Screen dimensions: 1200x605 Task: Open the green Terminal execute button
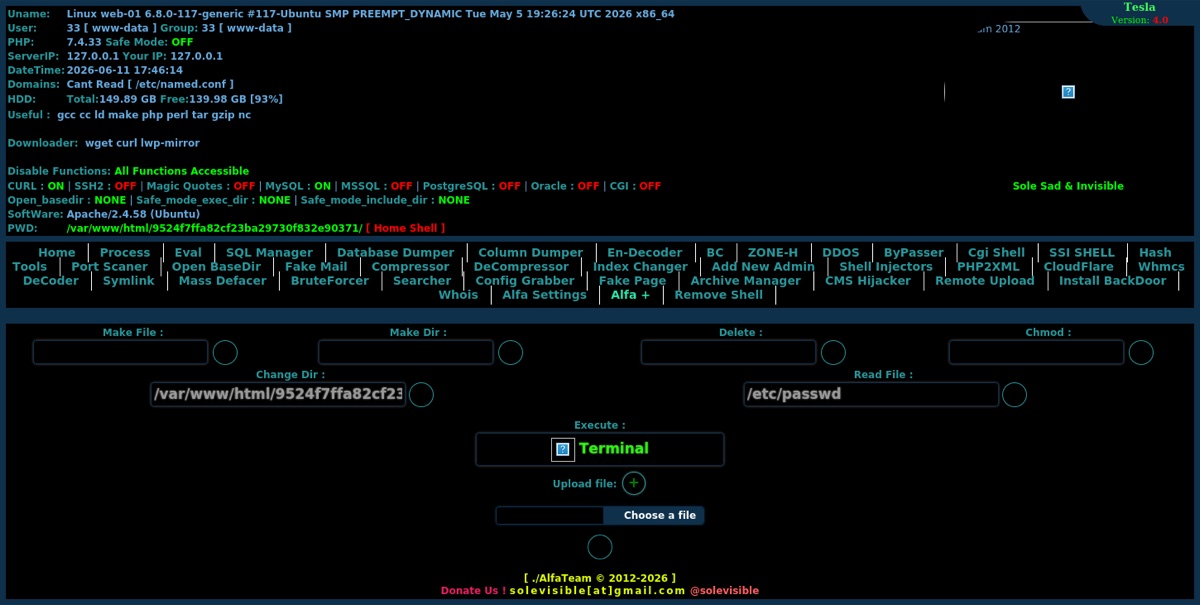(614, 449)
